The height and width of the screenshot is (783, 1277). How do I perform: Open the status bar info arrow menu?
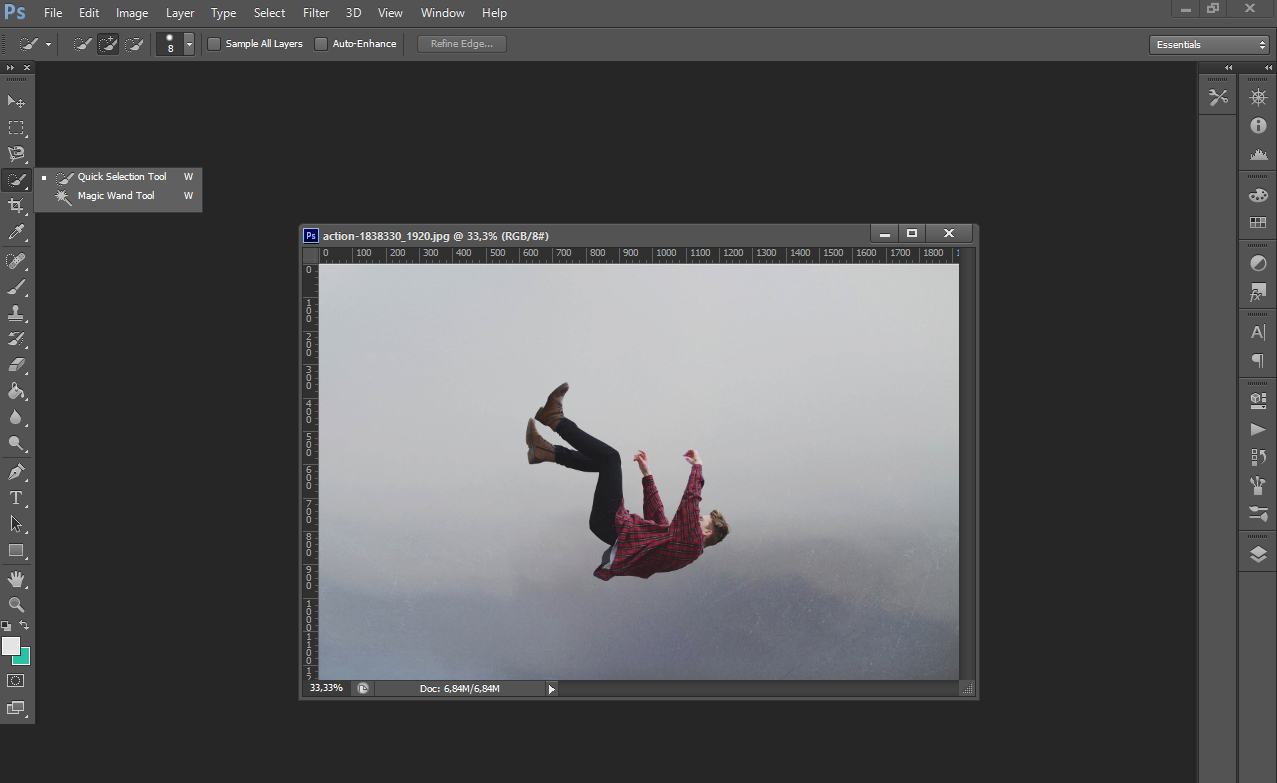pyautogui.click(x=551, y=689)
